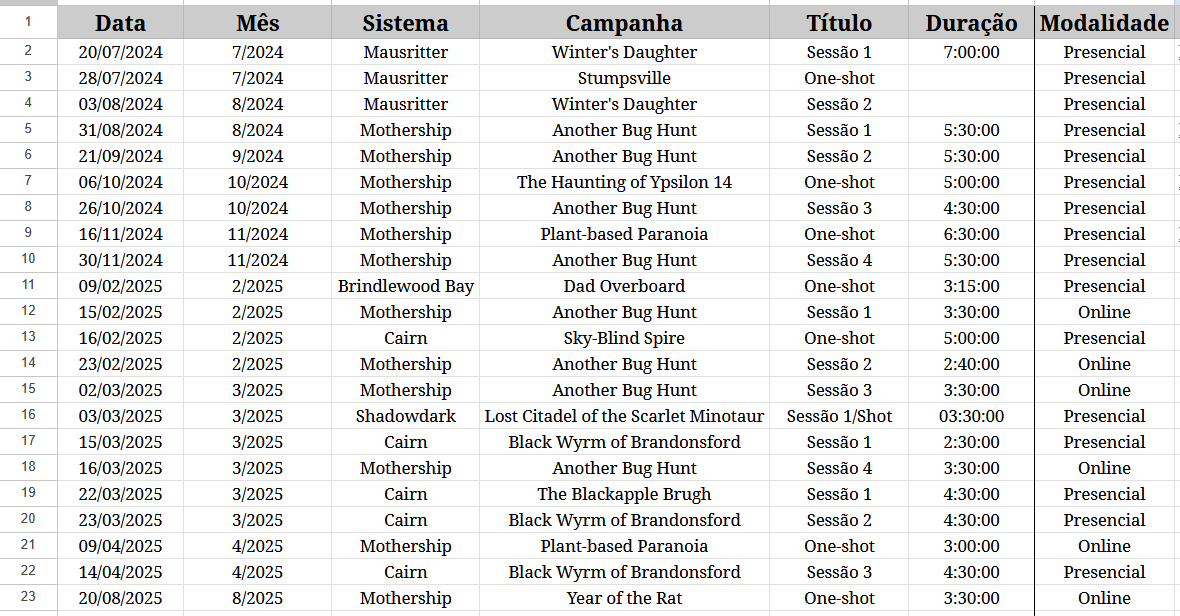1180x616 pixels.
Task: Click the 'Sky-Blind Spire' campaign cell
Action: pos(624,338)
